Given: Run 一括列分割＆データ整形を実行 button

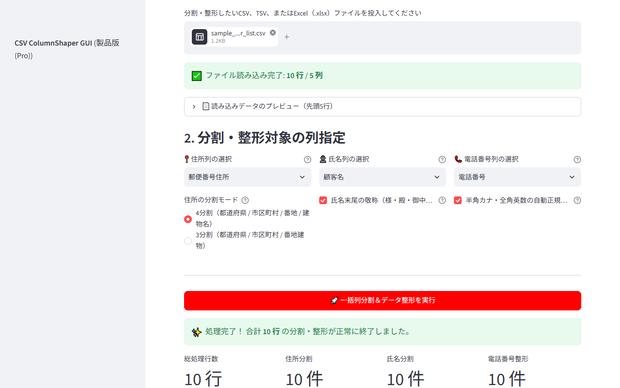Looking at the screenshot, I should (382, 301).
